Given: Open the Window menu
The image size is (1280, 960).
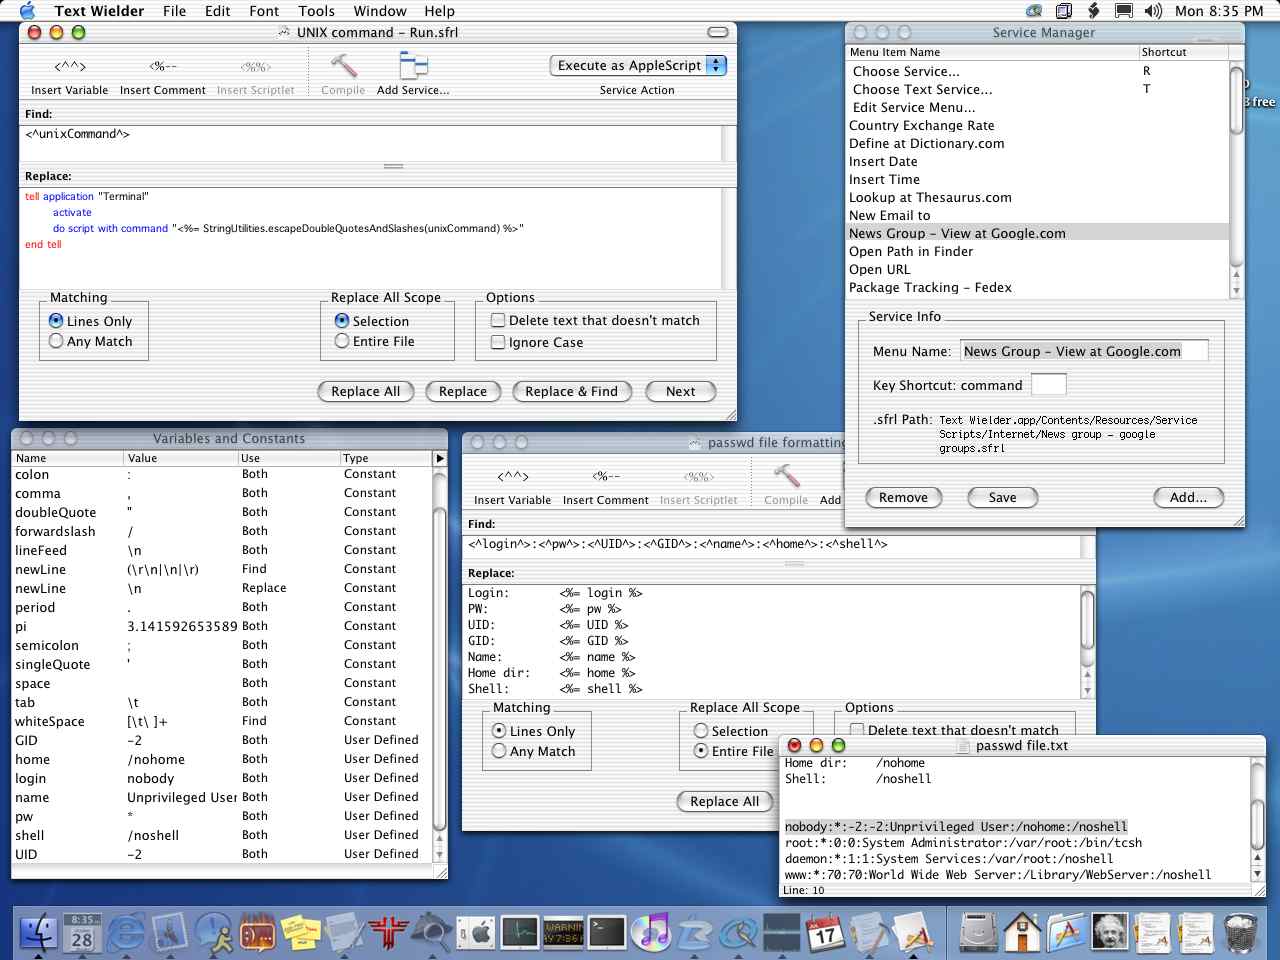Looking at the screenshot, I should pyautogui.click(x=380, y=11).
